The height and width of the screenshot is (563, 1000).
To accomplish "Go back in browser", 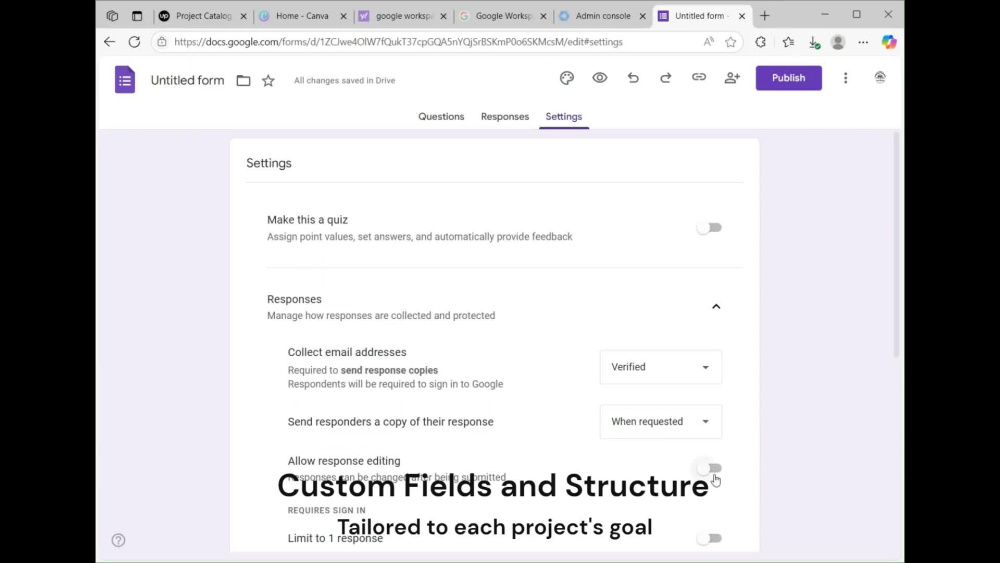I will pyautogui.click(x=110, y=42).
